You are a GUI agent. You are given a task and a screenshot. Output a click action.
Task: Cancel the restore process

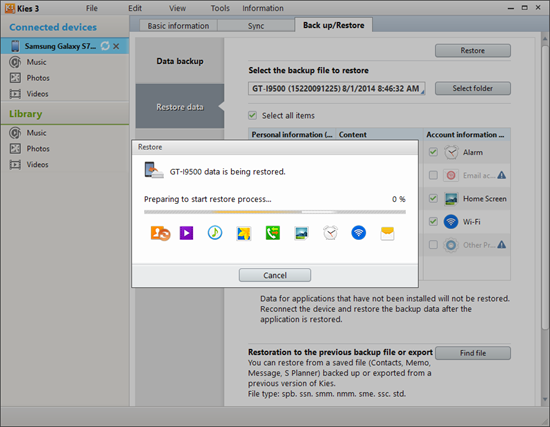275,275
